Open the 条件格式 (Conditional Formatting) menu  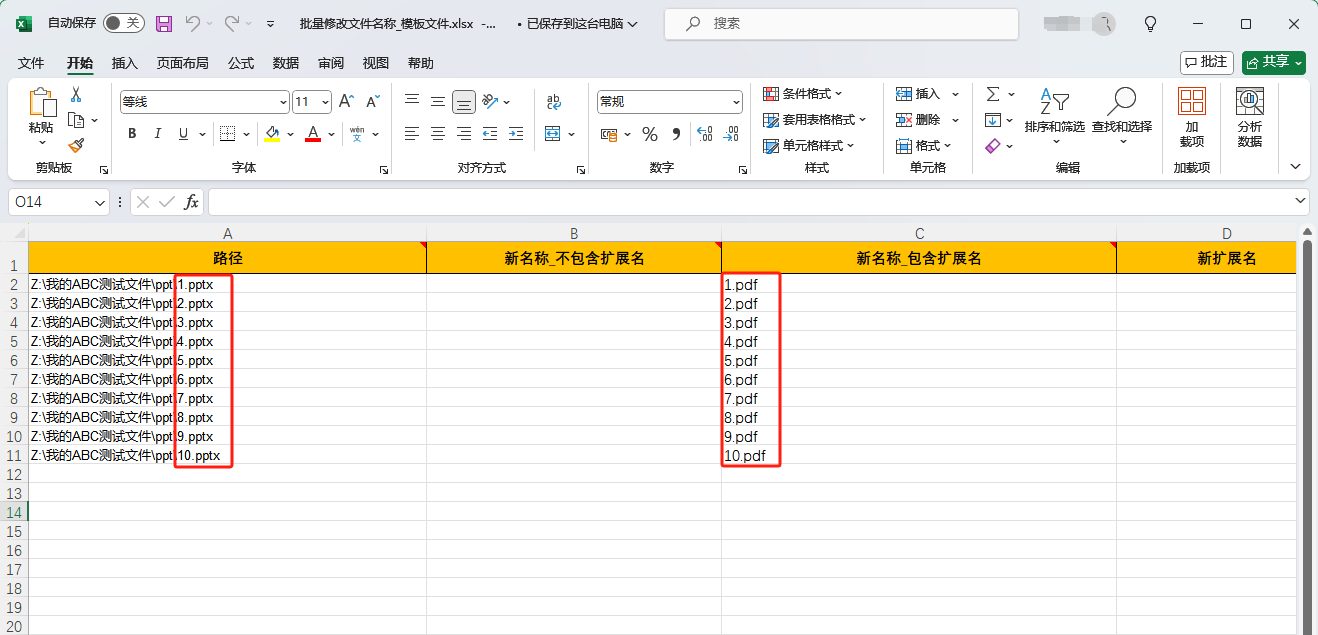click(x=806, y=93)
